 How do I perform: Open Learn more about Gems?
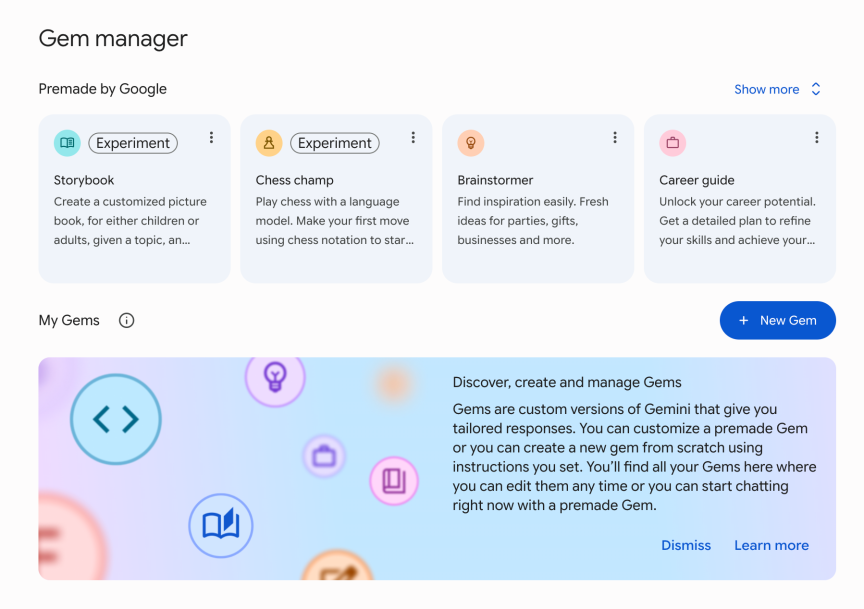pos(771,545)
